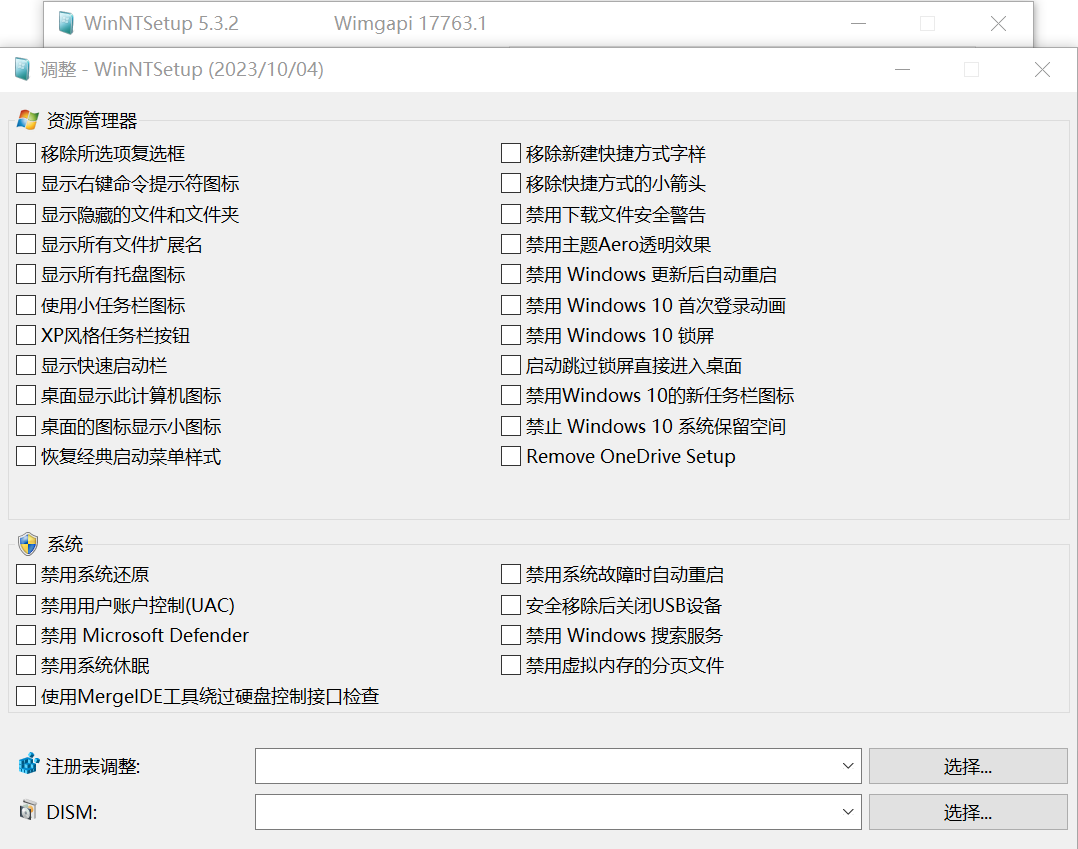Click the Windows flag icon beside 资源管理器
This screenshot has width=1078, height=849.
[x=28, y=121]
